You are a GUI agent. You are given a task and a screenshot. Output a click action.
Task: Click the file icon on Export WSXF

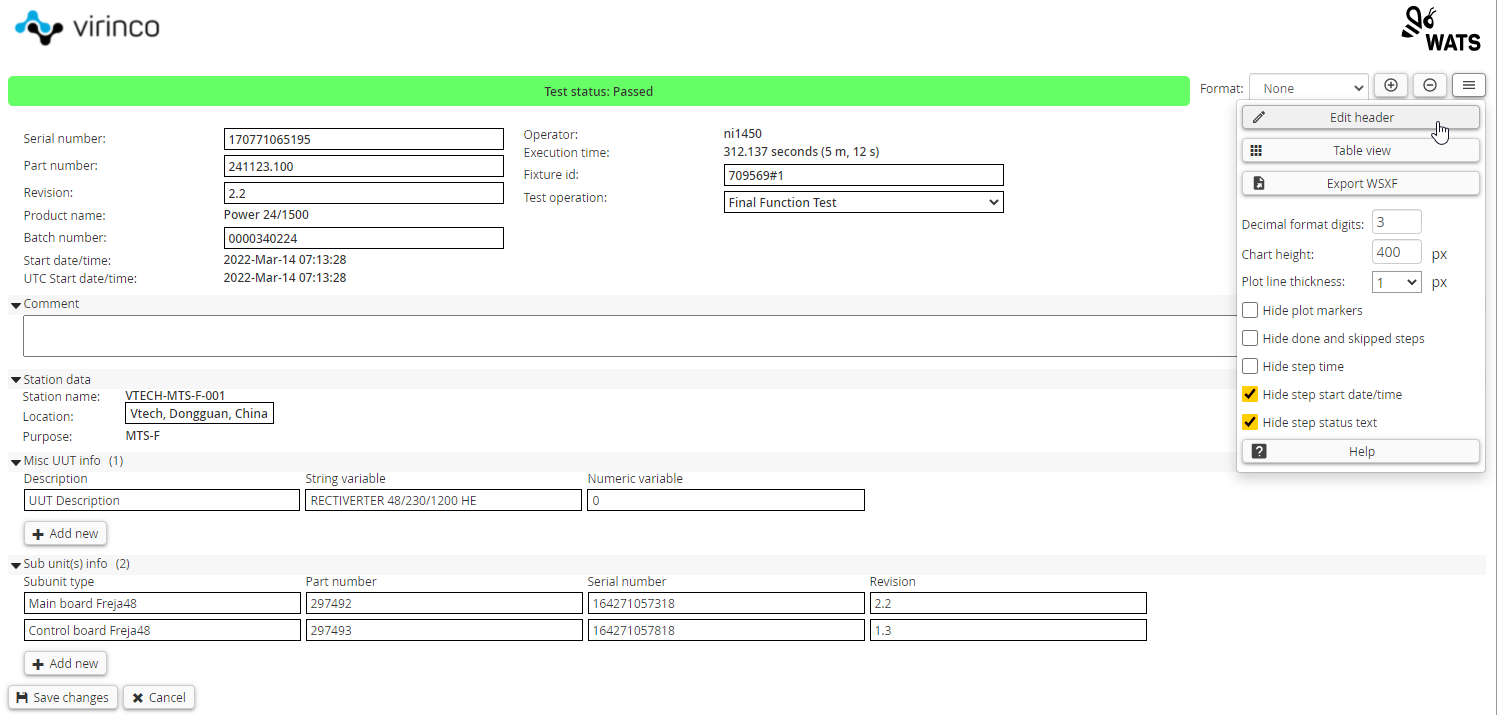pos(1258,183)
